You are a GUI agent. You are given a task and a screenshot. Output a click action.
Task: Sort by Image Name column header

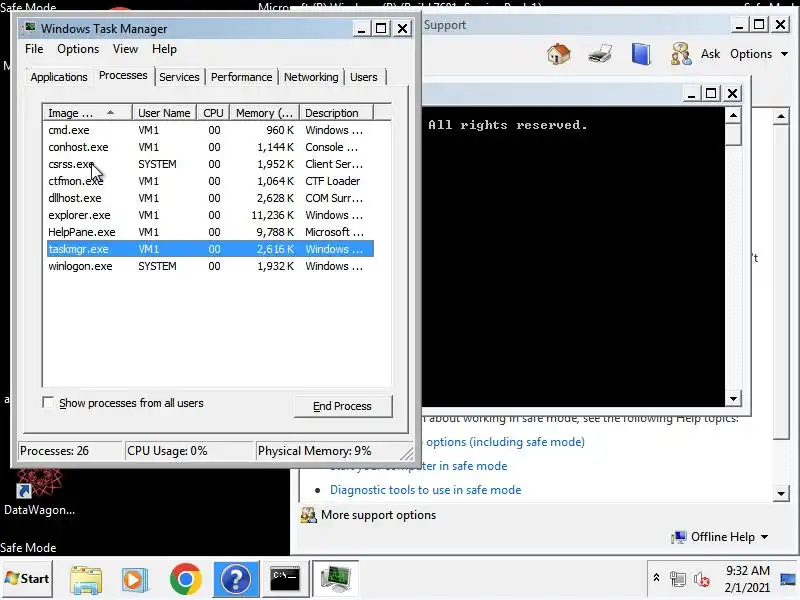(x=87, y=113)
